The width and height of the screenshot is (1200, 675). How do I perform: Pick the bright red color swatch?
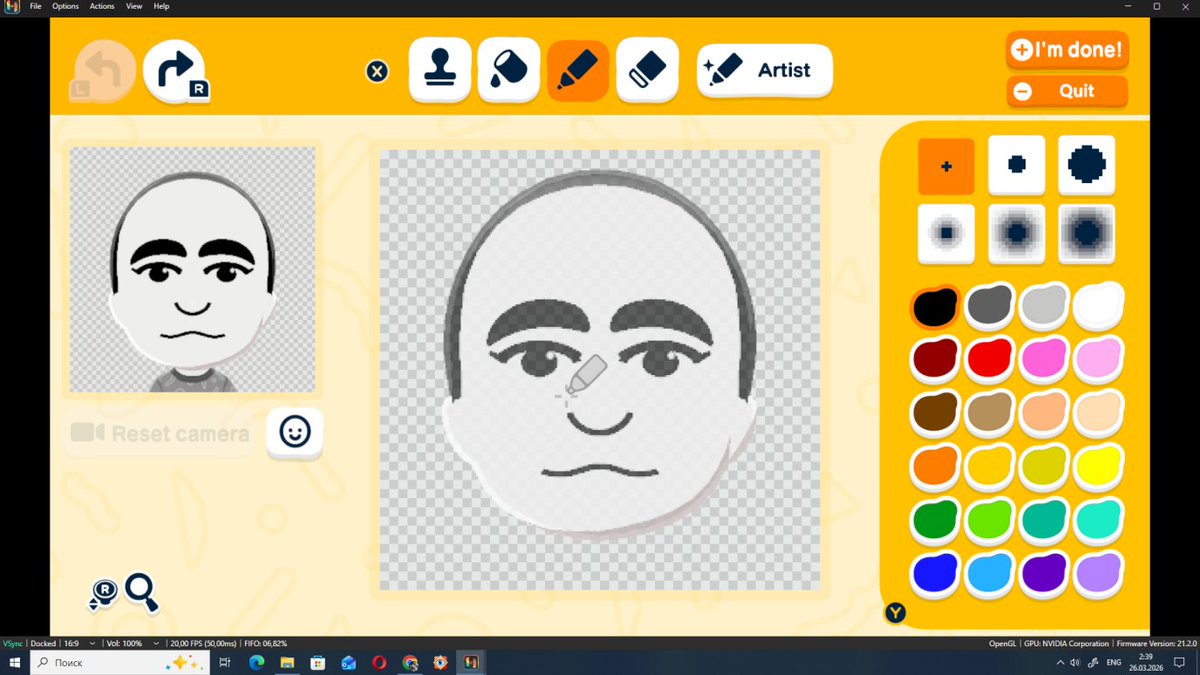[x=990, y=358]
